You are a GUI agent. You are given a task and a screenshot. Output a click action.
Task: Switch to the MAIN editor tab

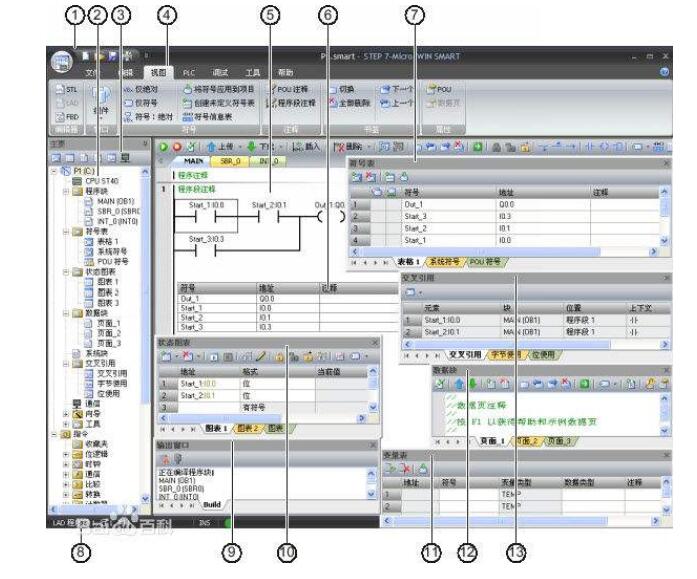(x=194, y=161)
